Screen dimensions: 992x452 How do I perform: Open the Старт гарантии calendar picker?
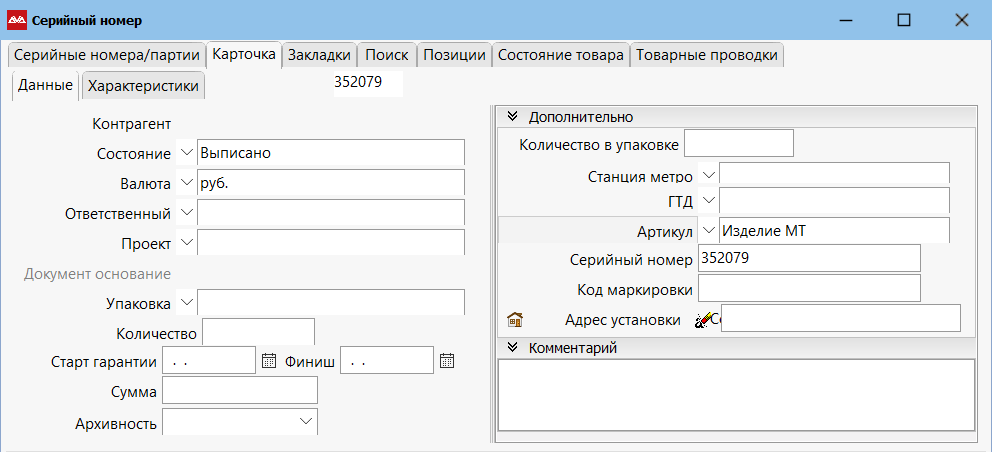coord(268,361)
